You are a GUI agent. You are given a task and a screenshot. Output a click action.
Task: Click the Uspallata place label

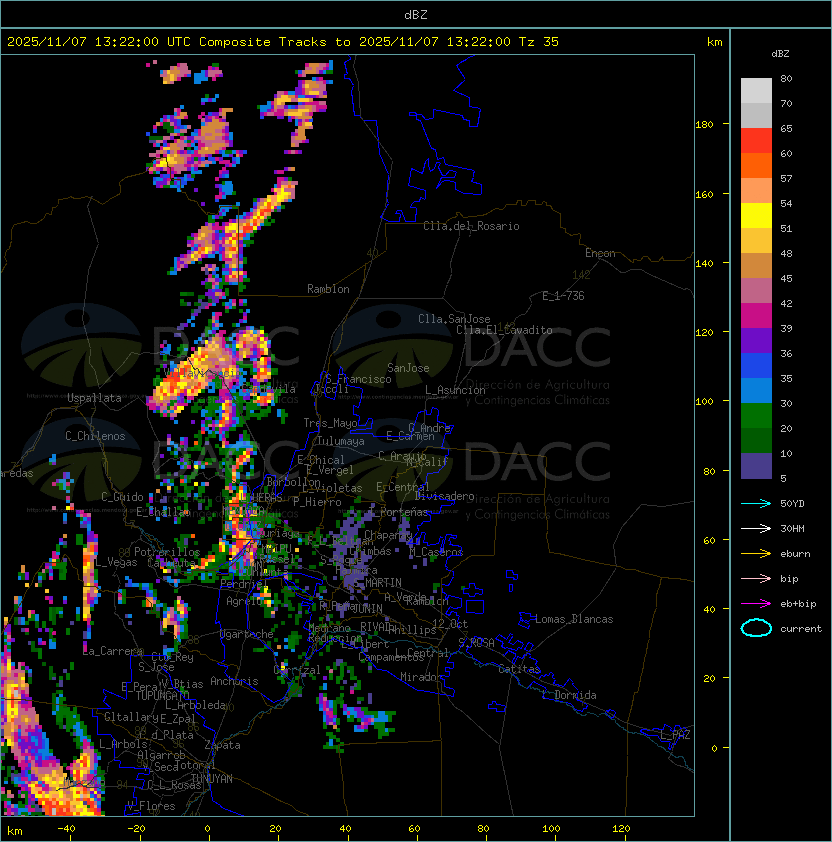click(x=94, y=398)
